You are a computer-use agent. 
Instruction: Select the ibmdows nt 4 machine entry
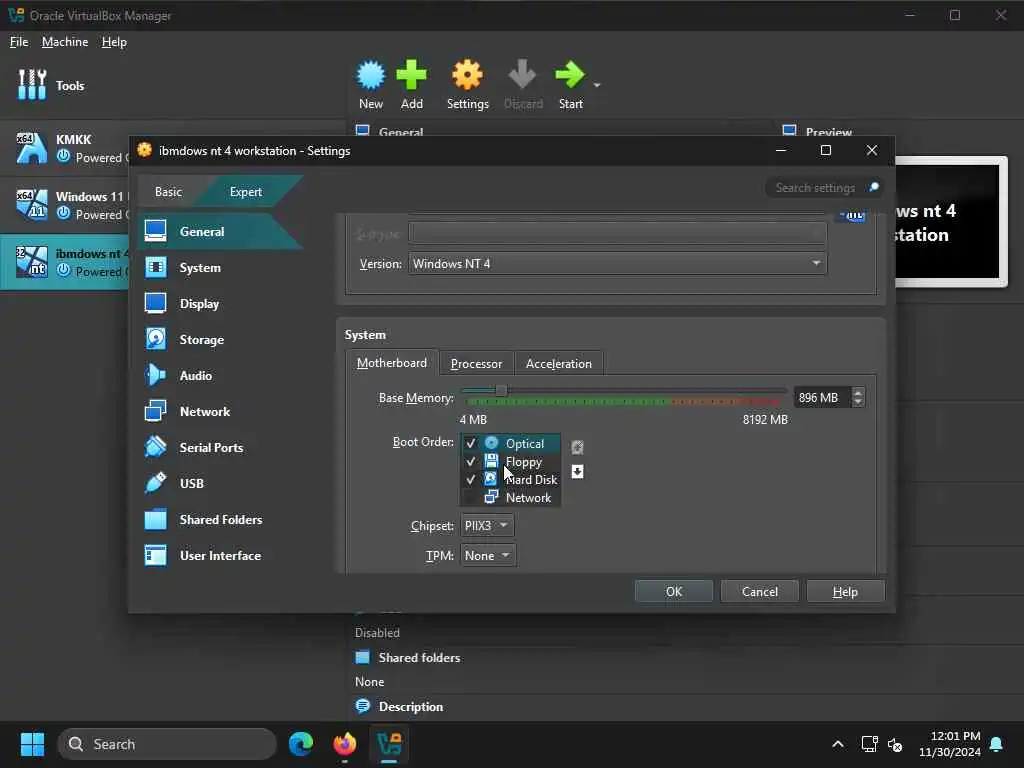point(65,261)
